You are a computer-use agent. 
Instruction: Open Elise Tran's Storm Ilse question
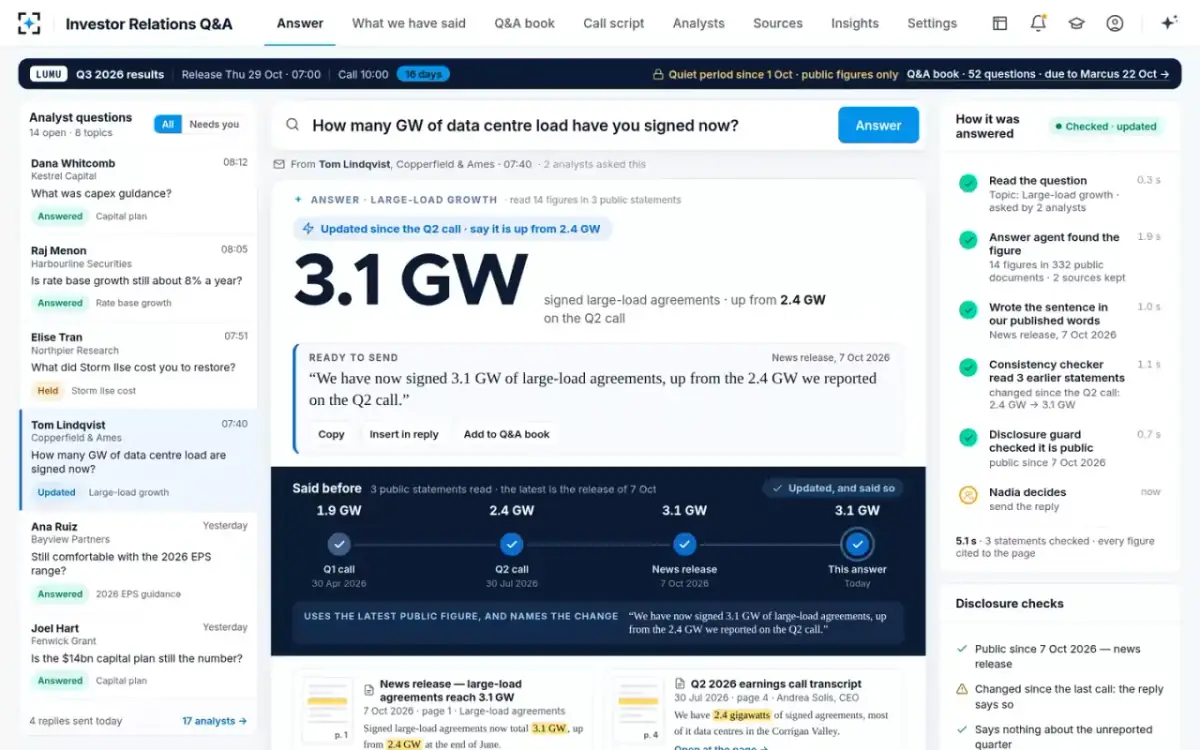[x=138, y=363]
